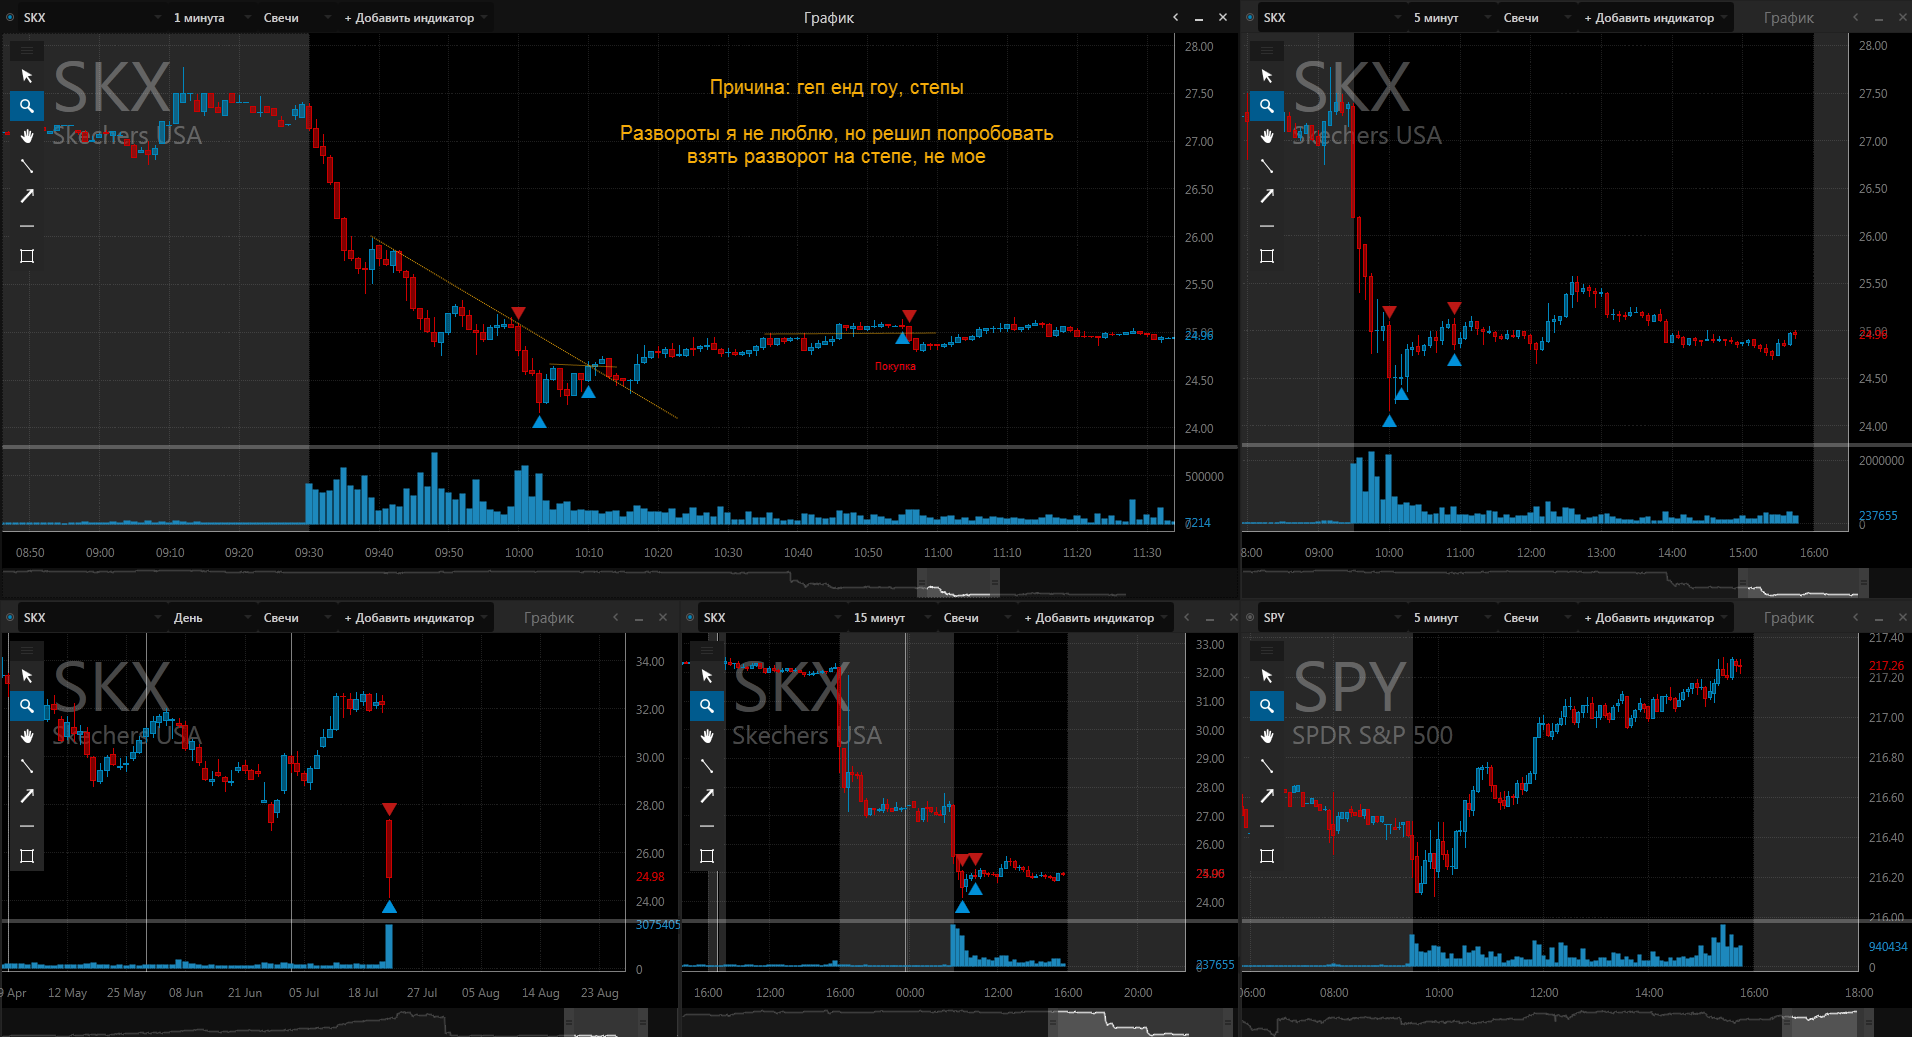Activate zoom tool in SKX daily chart
The width and height of the screenshot is (1912, 1037).
click(27, 706)
